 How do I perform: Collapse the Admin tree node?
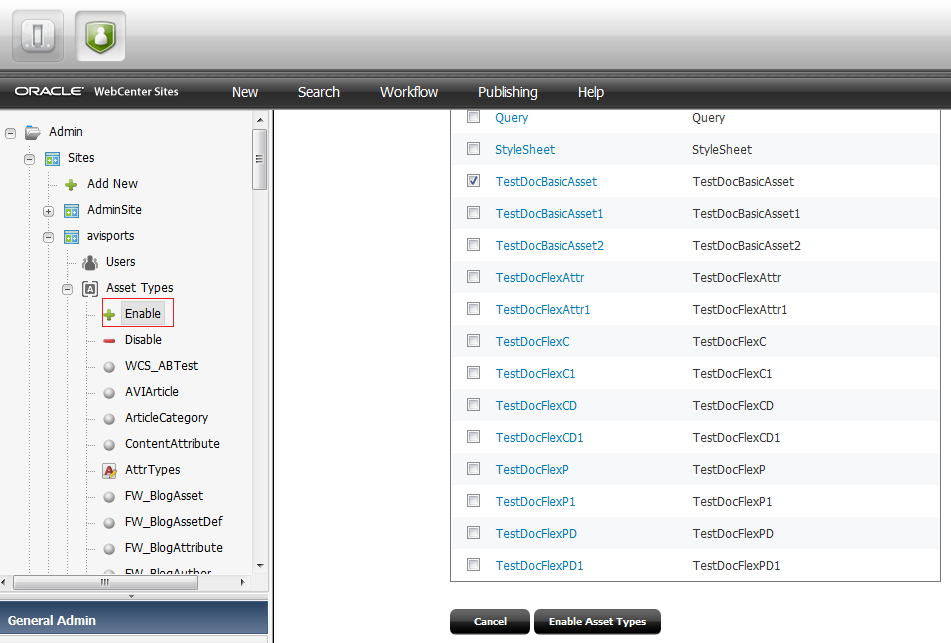[x=10, y=133]
